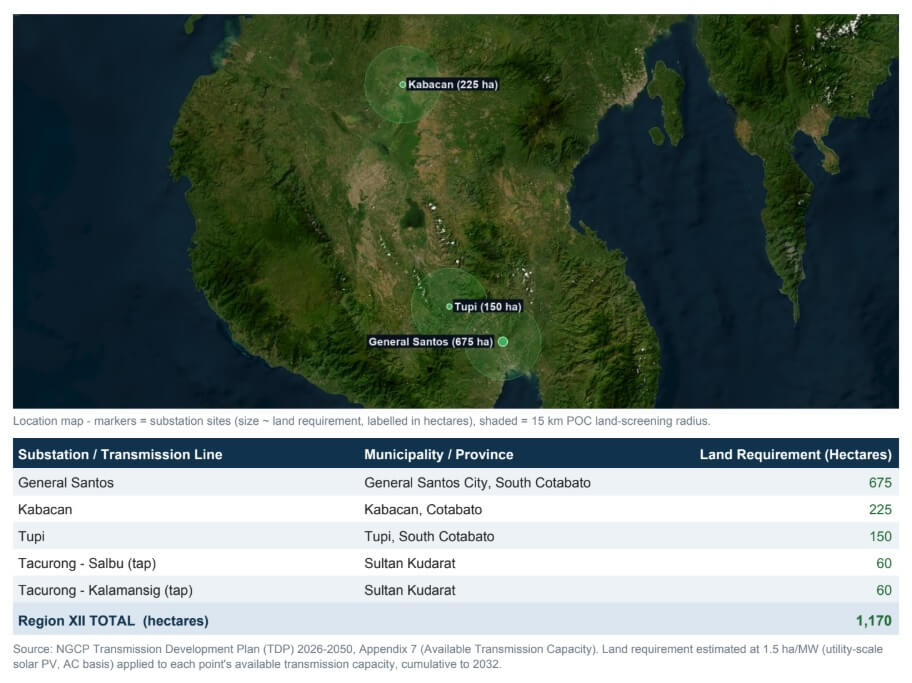The height and width of the screenshot is (683, 912).
Task: Select the "Tupi (150 ha)" map label
Action: pos(487,307)
